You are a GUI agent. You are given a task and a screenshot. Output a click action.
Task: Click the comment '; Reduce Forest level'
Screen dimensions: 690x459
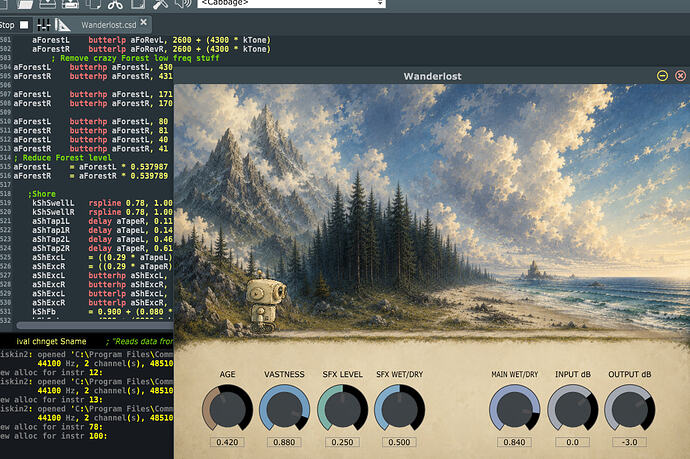pyautogui.click(x=62, y=158)
